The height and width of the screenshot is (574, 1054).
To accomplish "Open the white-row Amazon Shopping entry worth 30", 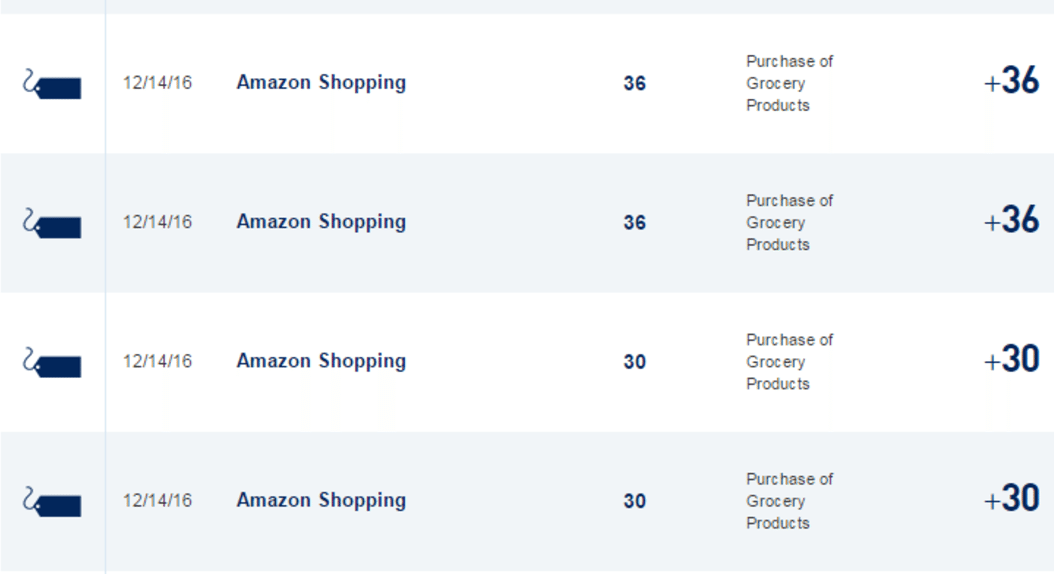I will click(x=321, y=361).
